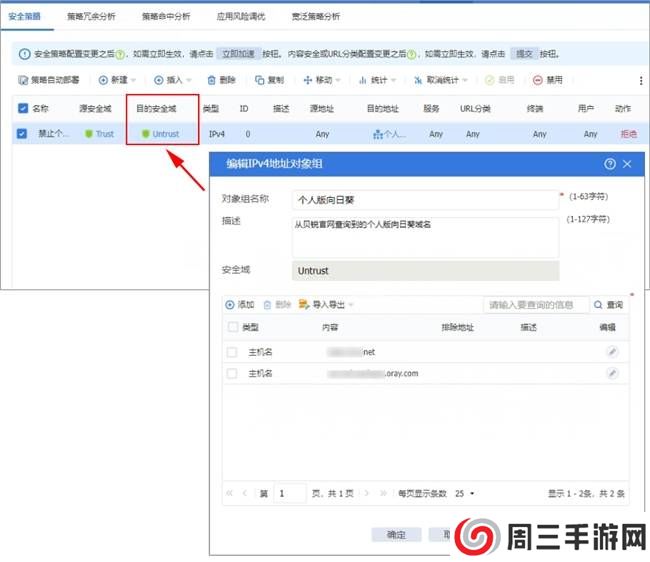Screen dimensions: 650x562
Task: Click edit pencil for the oray.com host row
Action: [x=612, y=373]
